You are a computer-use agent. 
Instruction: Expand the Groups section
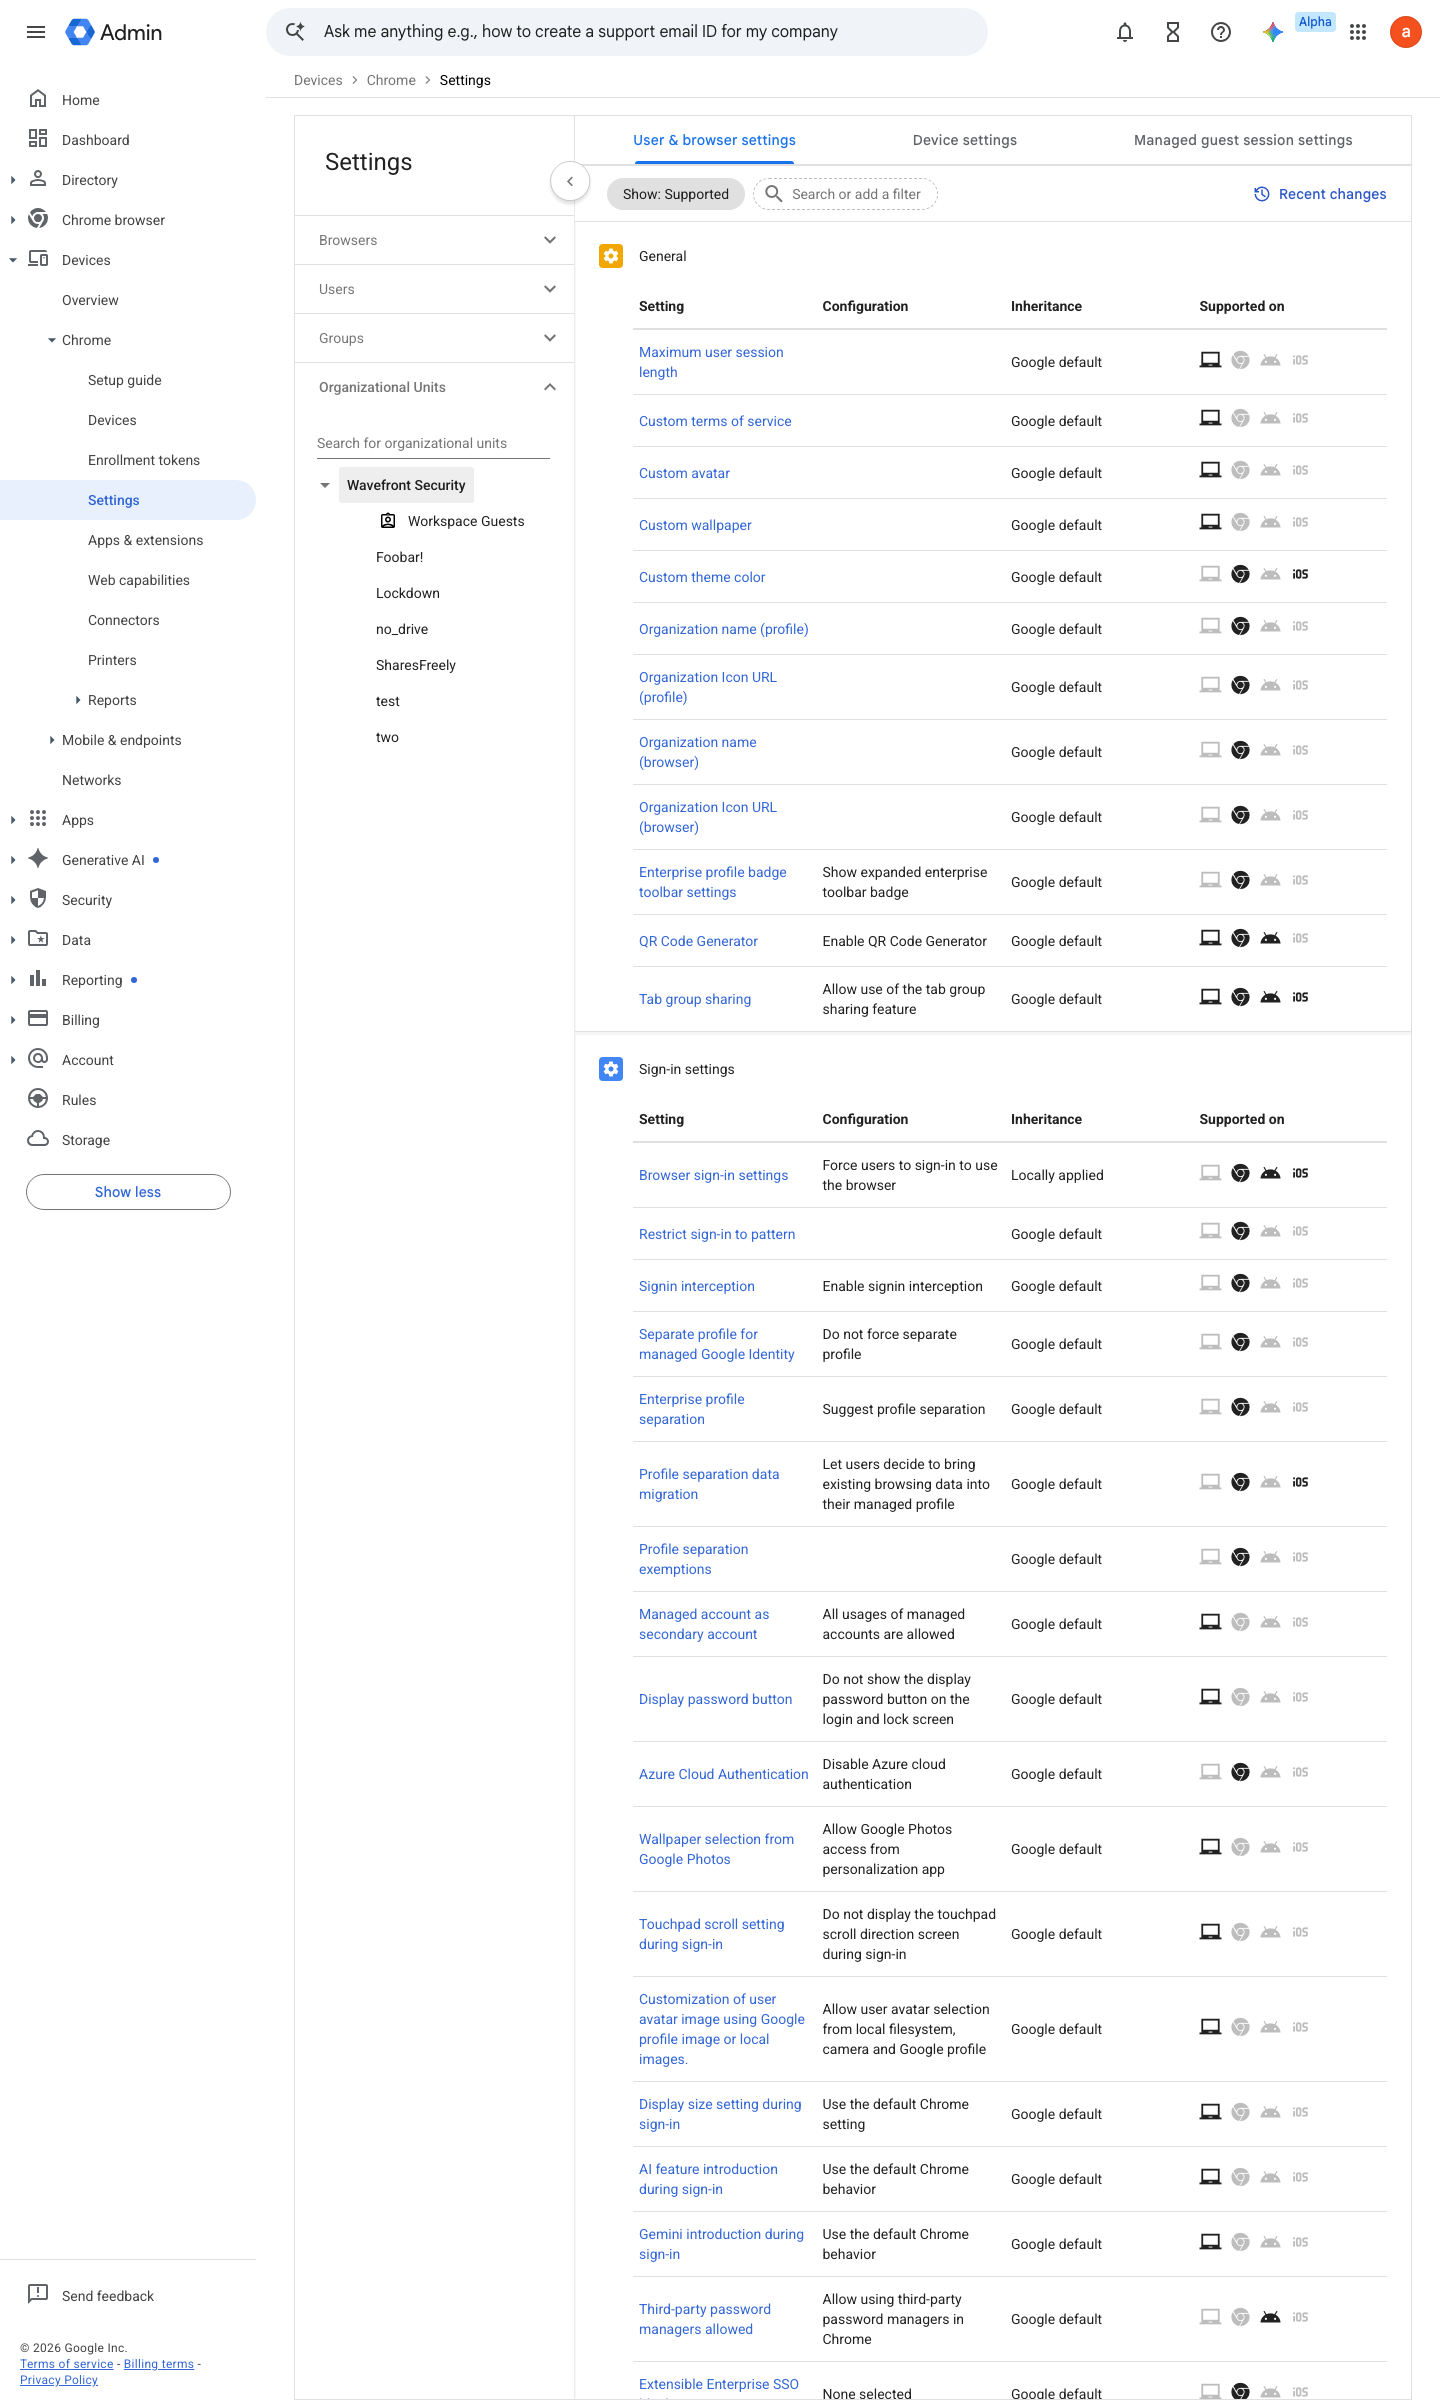pos(550,338)
